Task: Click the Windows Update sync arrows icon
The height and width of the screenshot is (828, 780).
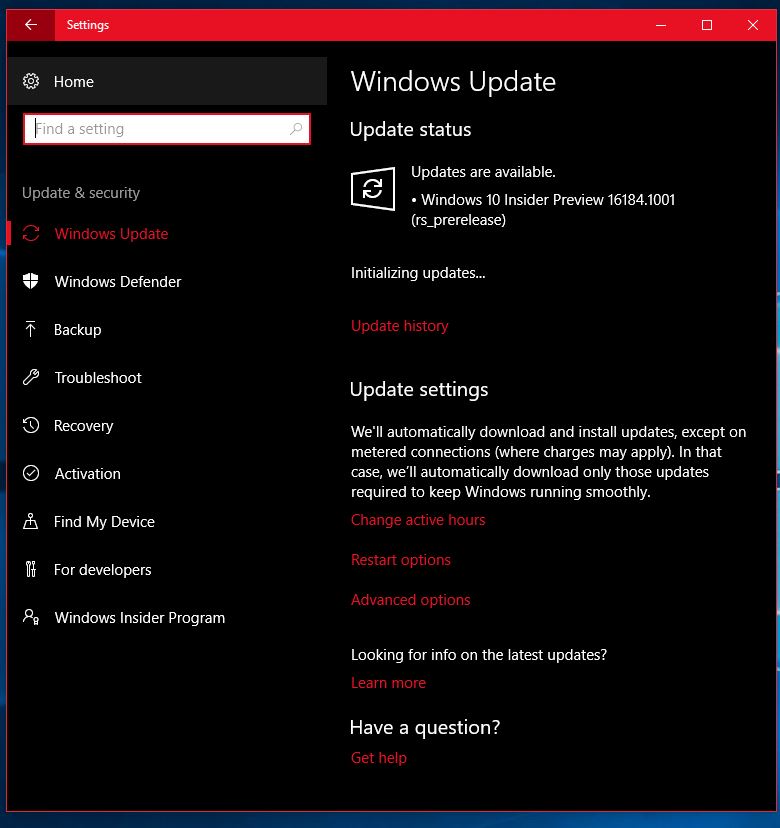Action: point(31,233)
